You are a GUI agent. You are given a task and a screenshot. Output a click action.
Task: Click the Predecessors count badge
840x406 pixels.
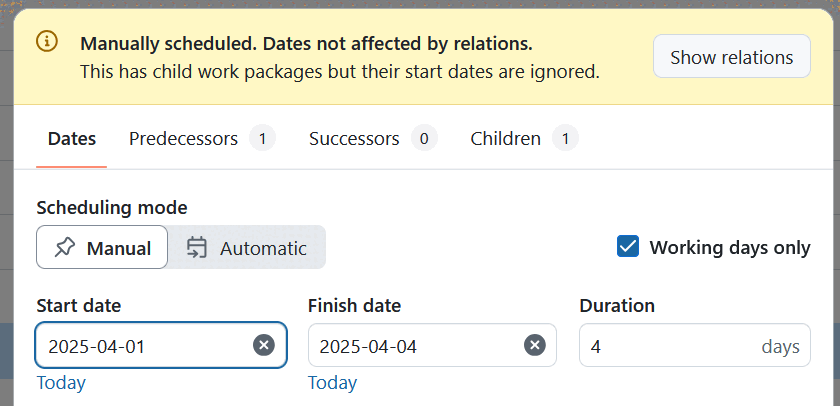(262, 139)
